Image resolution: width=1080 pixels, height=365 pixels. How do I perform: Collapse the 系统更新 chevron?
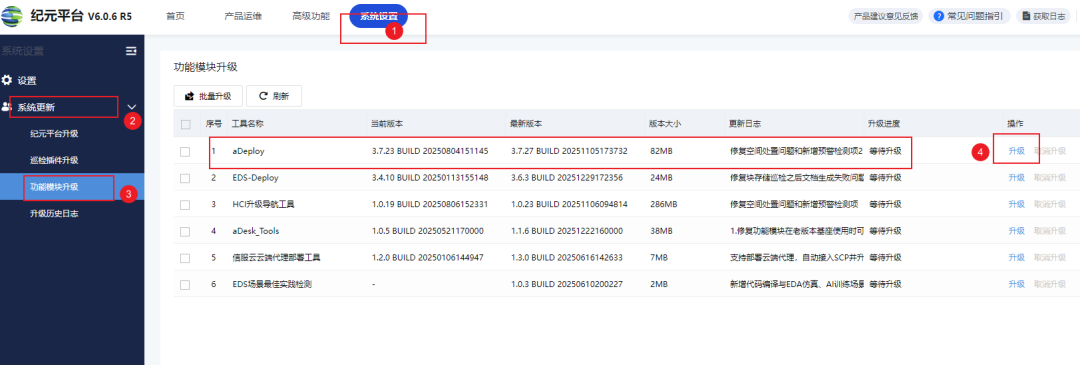point(132,107)
